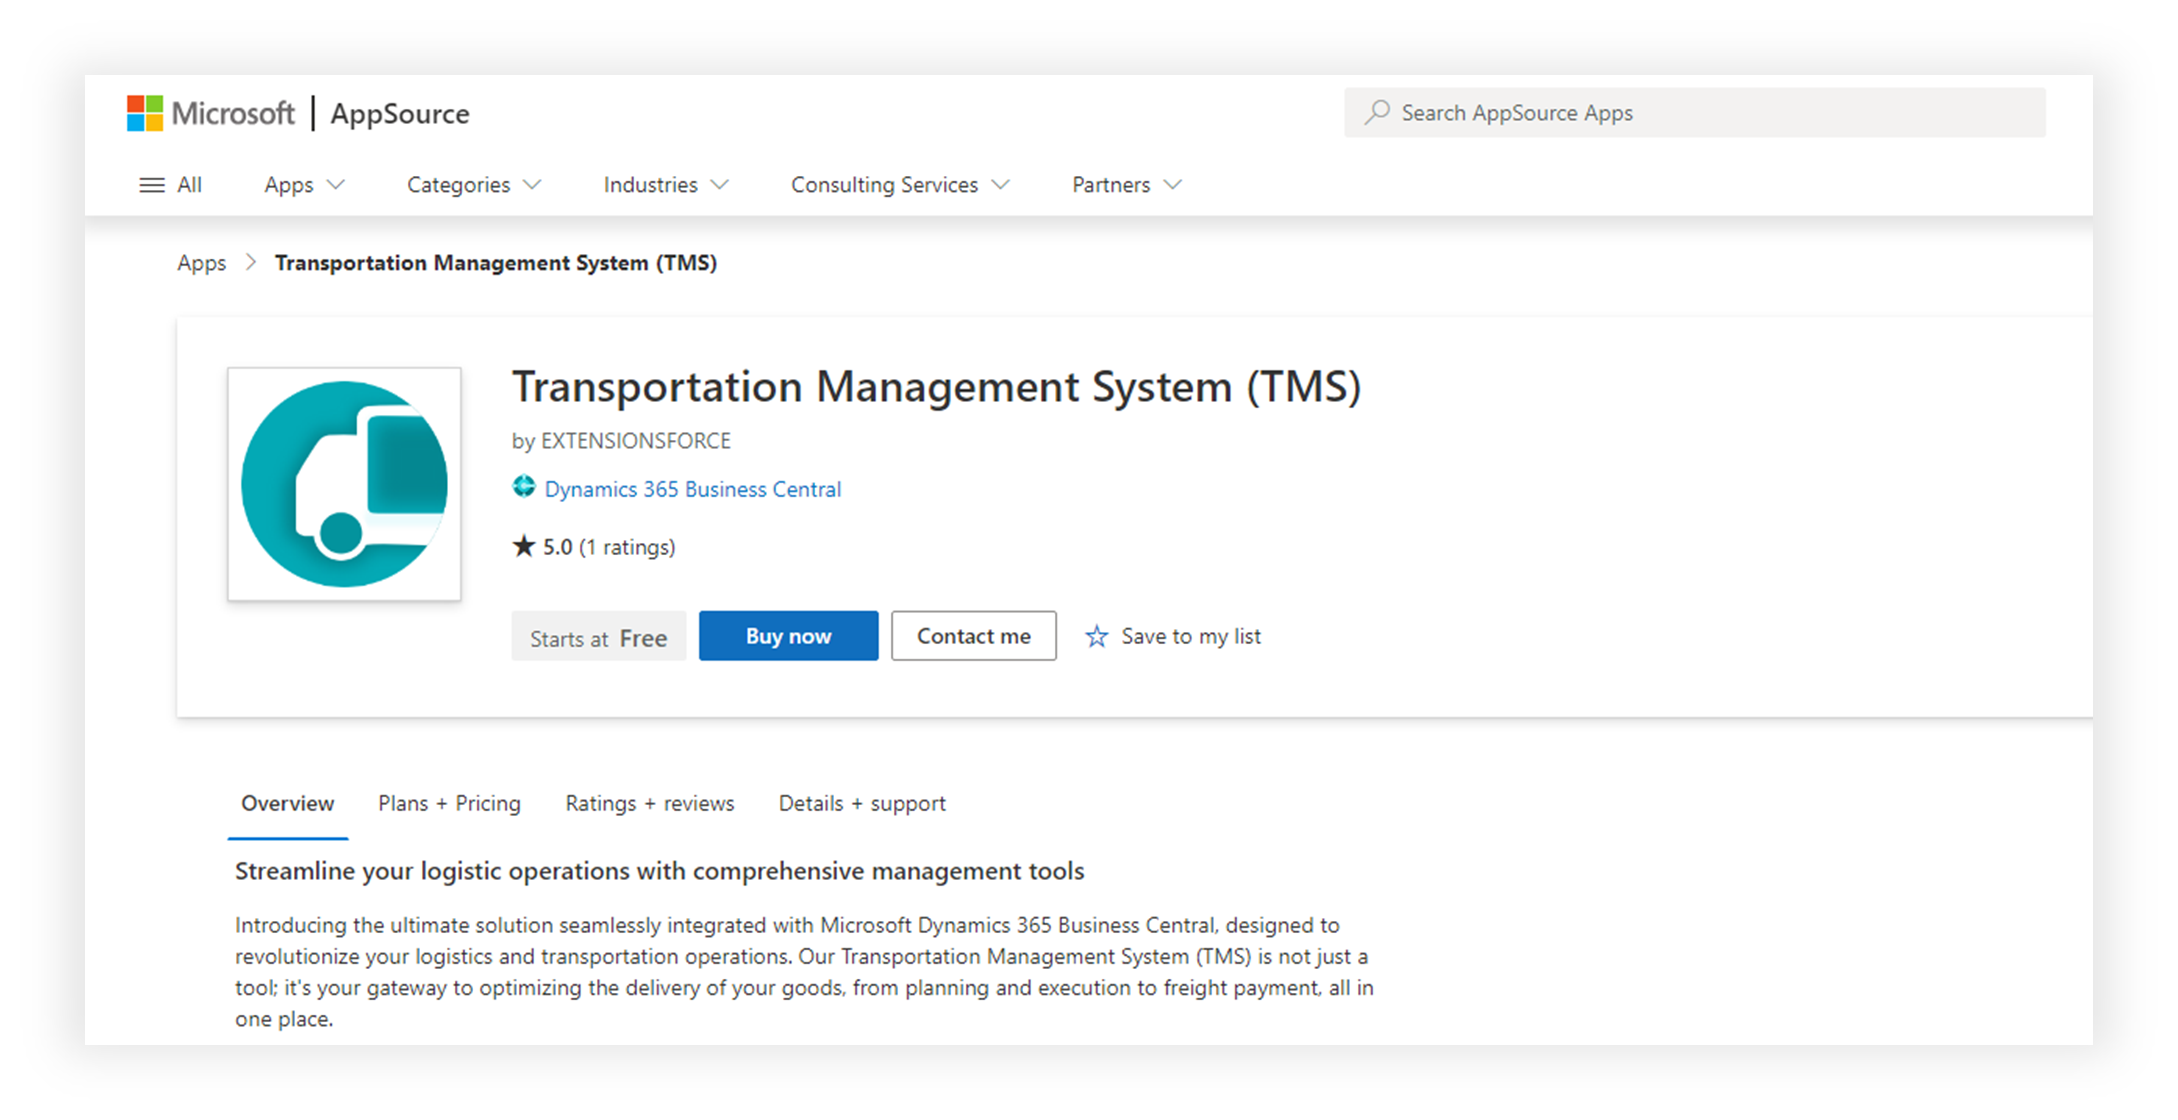The image size is (2178, 1120).
Task: Click the star icon next to Save to my list
Action: (1096, 636)
